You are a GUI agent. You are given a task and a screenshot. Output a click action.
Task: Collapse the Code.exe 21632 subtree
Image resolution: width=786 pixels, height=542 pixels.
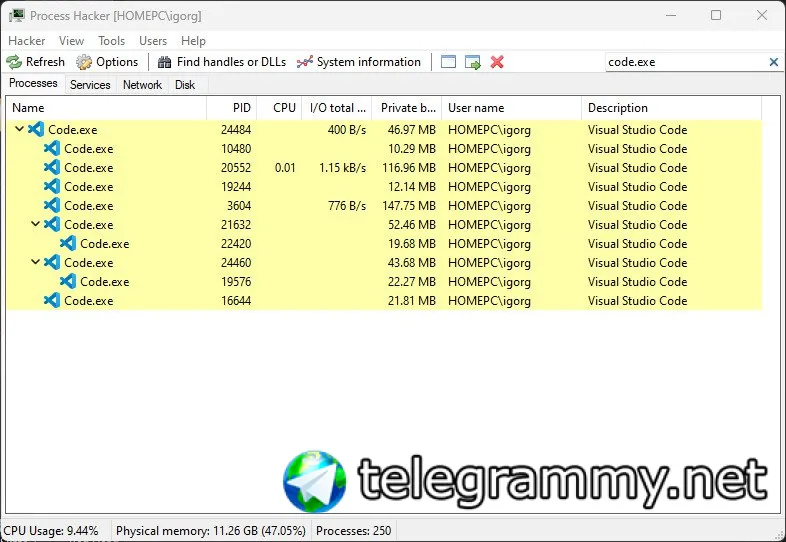(36, 224)
